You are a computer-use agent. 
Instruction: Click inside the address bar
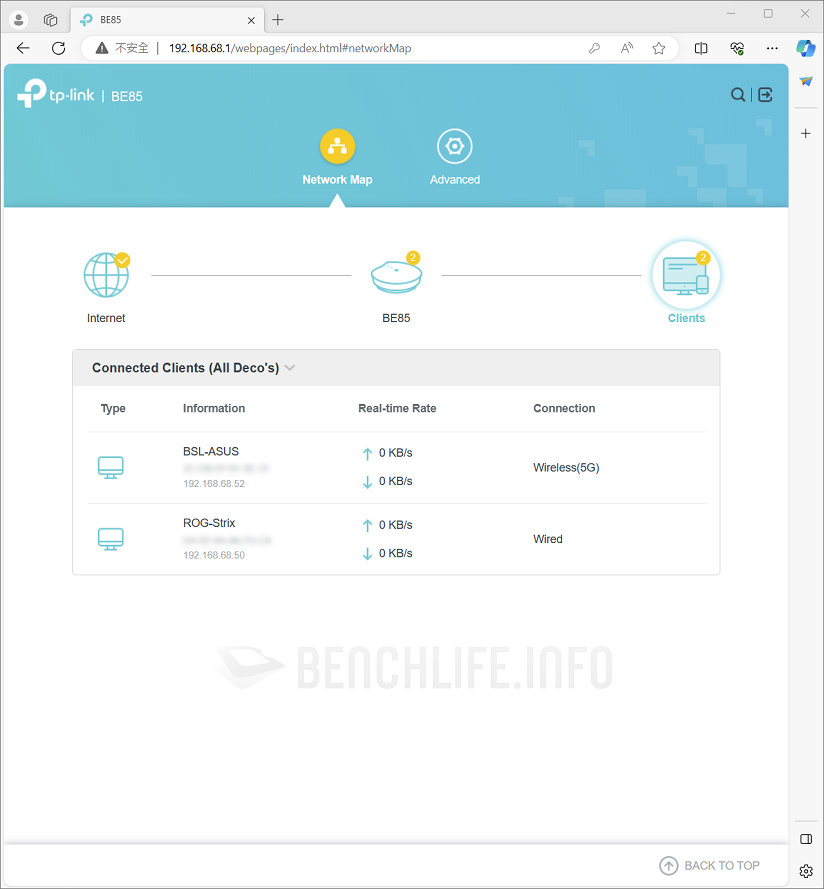tap(300, 47)
